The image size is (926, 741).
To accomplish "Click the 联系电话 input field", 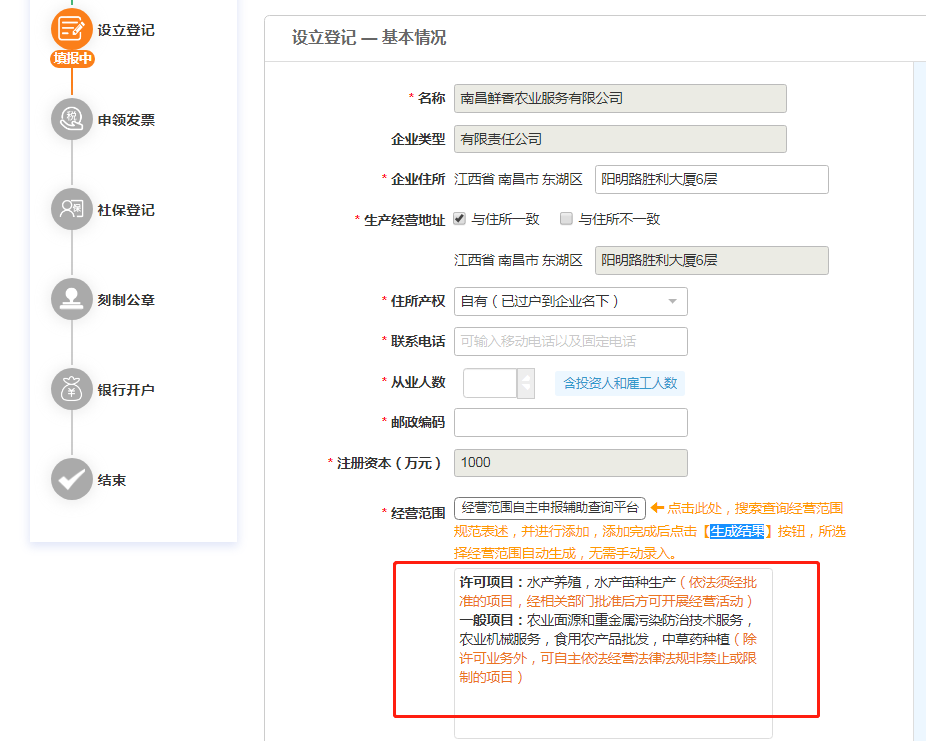I will click(570, 341).
